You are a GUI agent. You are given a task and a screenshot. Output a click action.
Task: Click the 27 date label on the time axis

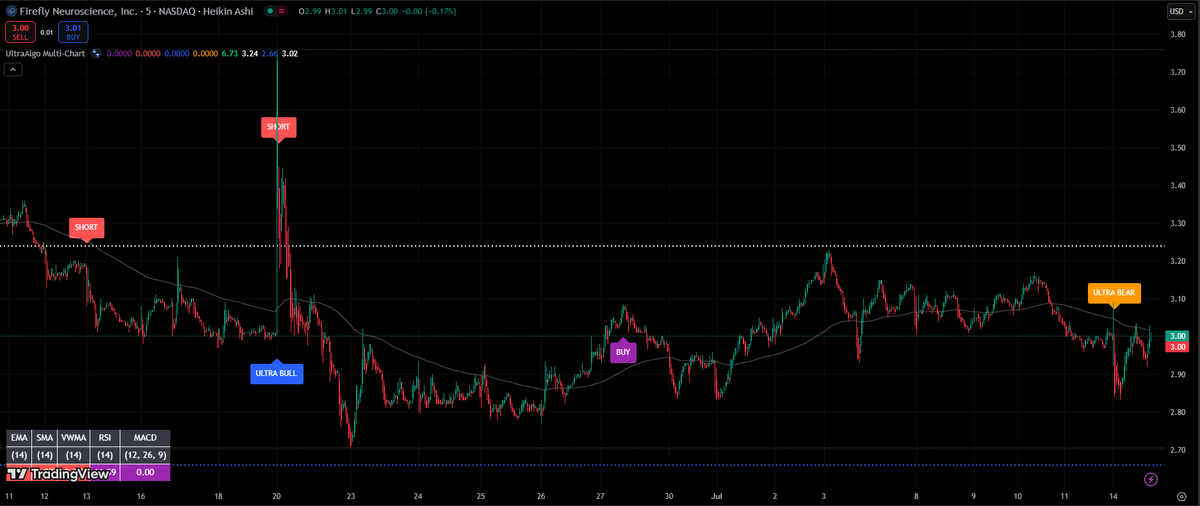[x=600, y=496]
